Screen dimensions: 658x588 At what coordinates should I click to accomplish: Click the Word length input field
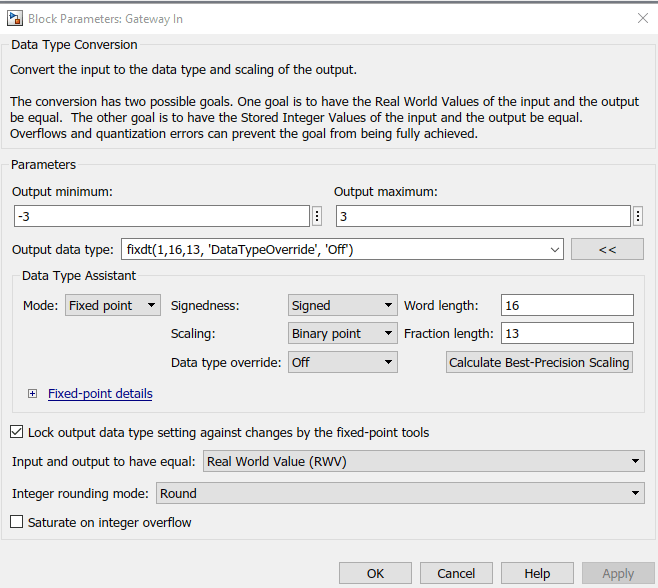pyautogui.click(x=566, y=305)
